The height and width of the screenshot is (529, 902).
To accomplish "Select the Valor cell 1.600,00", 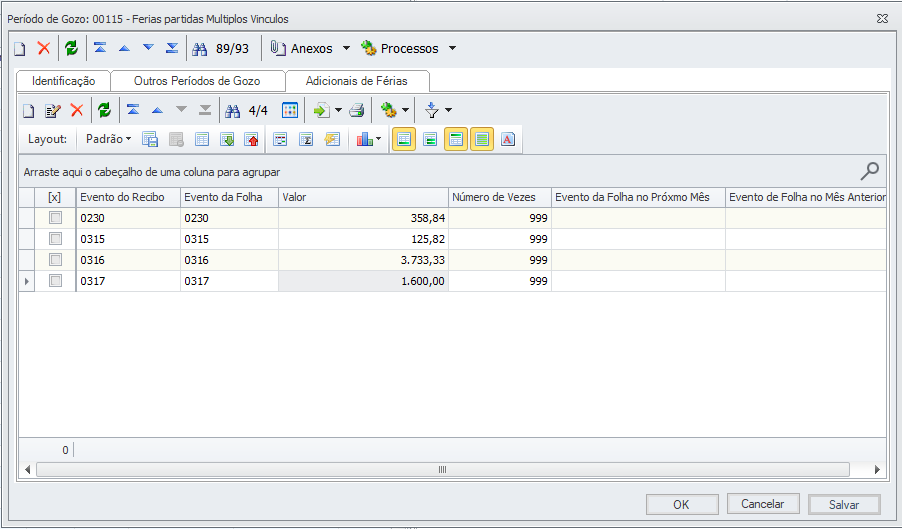I will tap(364, 281).
